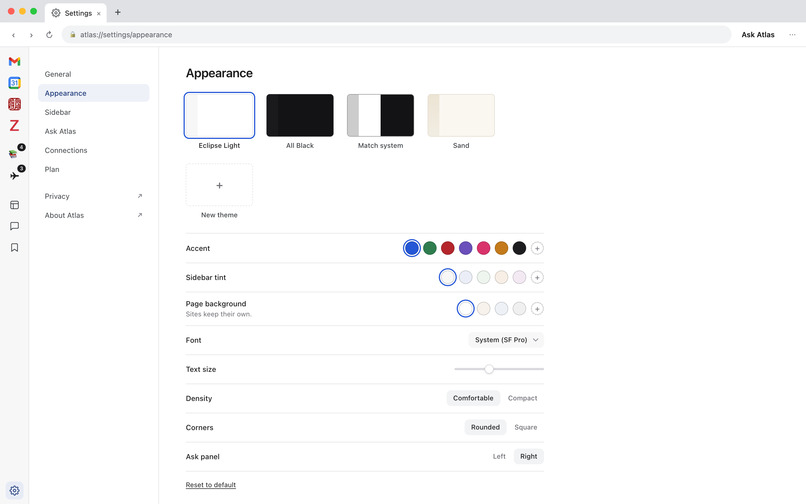Screen dimensions: 806x504
Task: Choose the light green sidebar tint
Action: [x=484, y=277]
